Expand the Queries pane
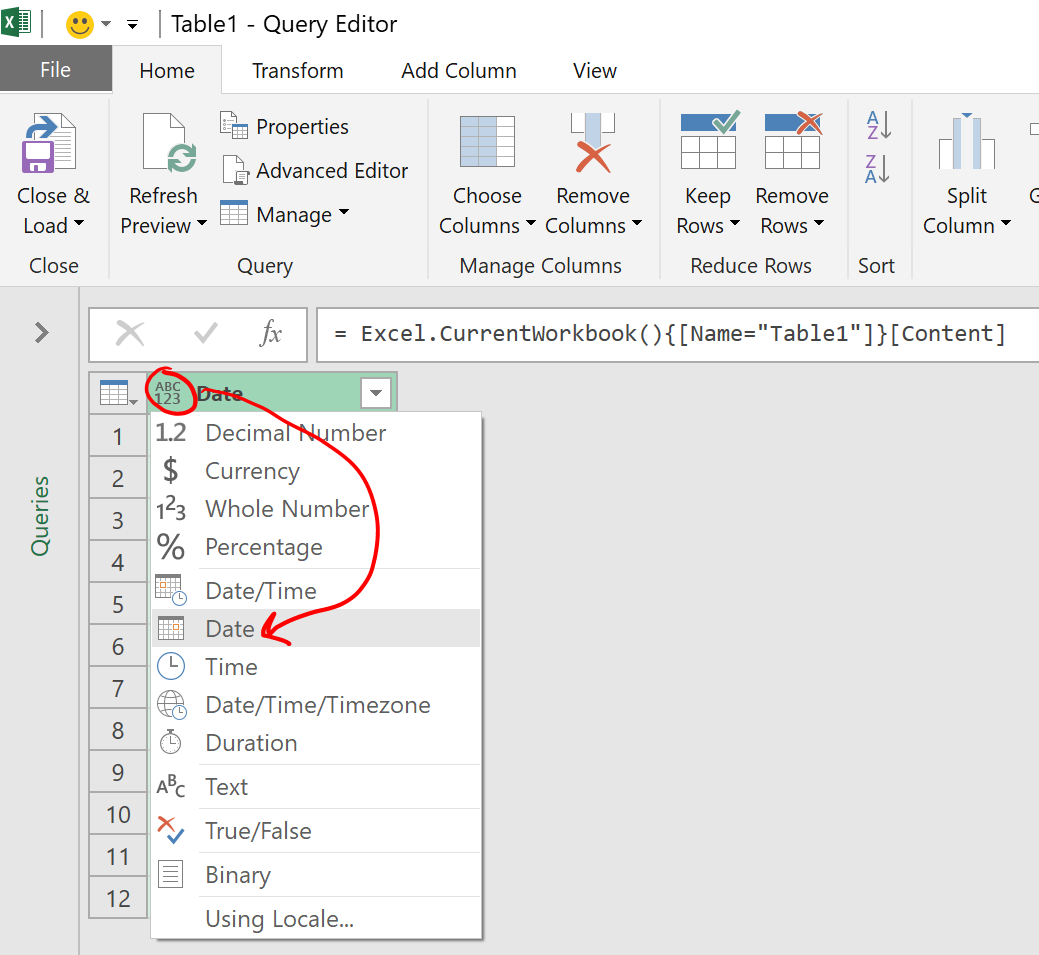This screenshot has width=1039, height=955. 42,333
